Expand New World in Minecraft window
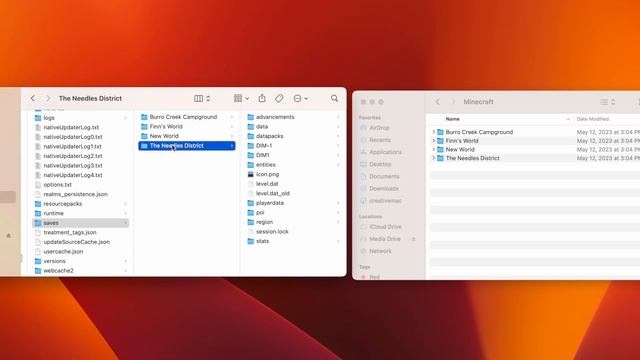This screenshot has width=640, height=360. 433,149
